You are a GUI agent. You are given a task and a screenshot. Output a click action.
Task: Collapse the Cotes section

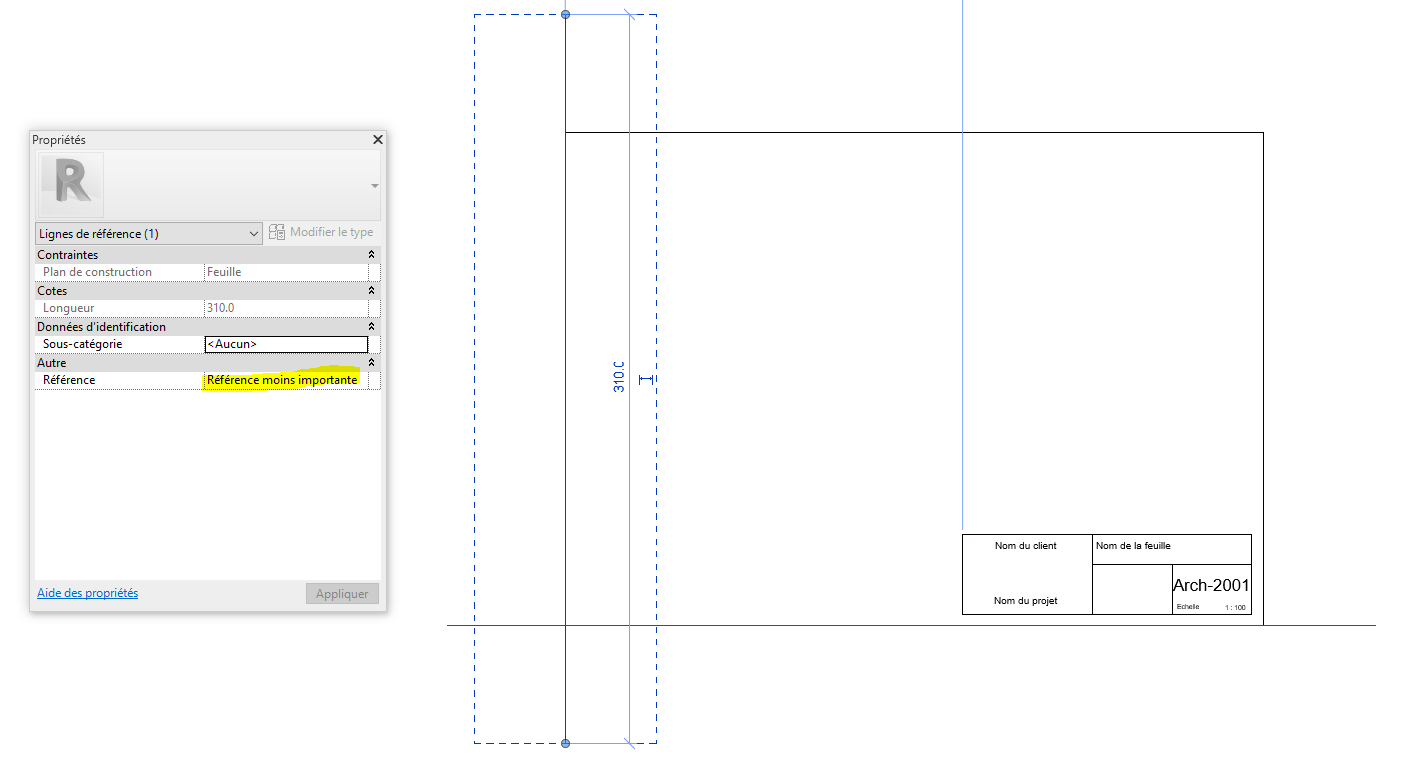click(372, 291)
